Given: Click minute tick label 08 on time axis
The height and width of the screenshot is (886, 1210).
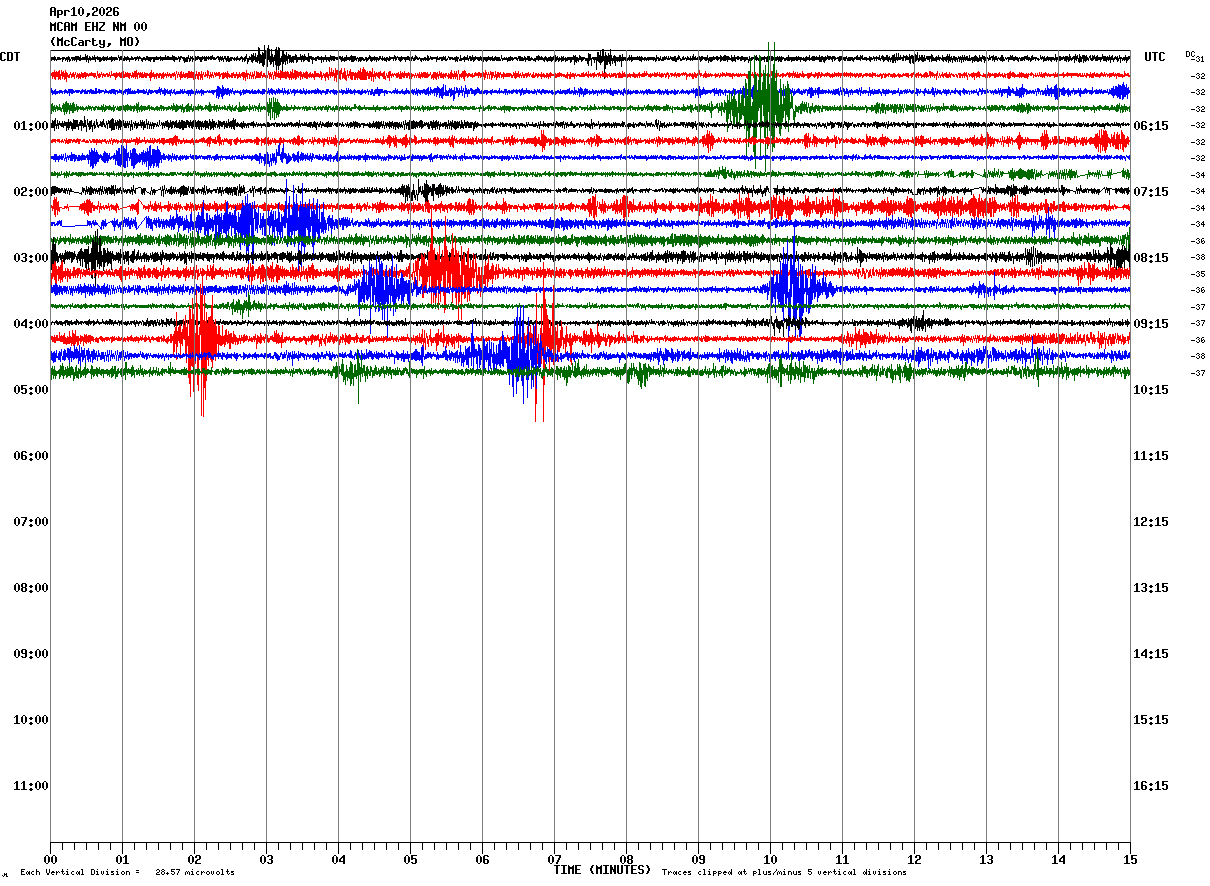Looking at the screenshot, I should pos(626,859).
